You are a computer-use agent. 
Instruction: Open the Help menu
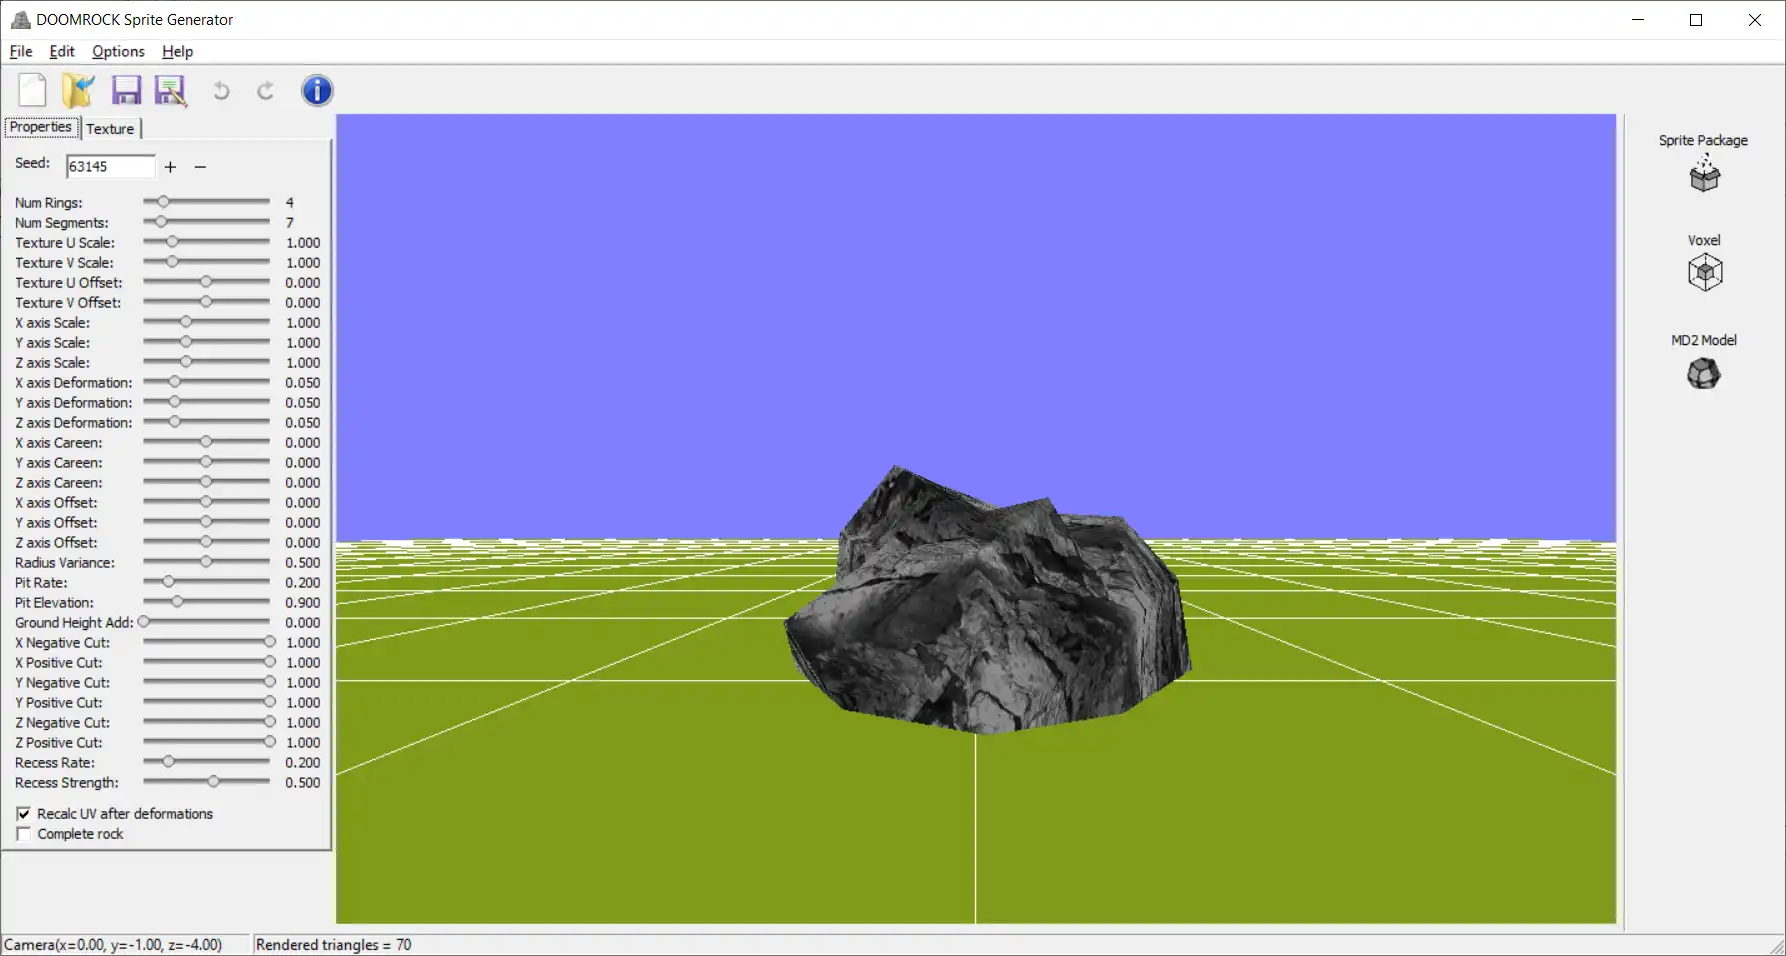177,51
